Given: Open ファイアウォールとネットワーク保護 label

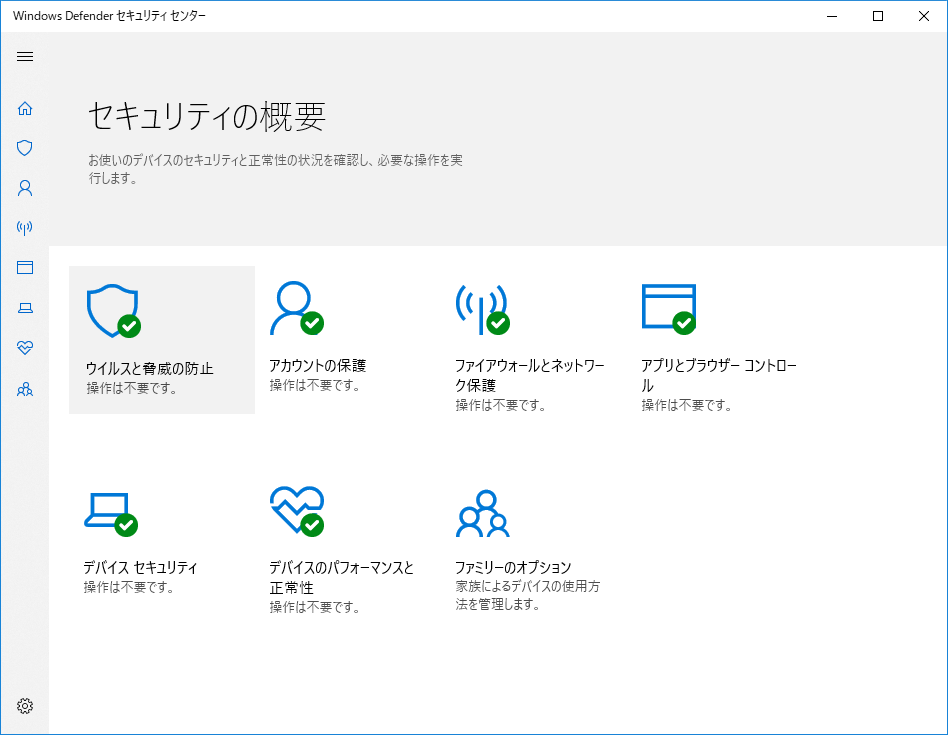Looking at the screenshot, I should coord(530,375).
